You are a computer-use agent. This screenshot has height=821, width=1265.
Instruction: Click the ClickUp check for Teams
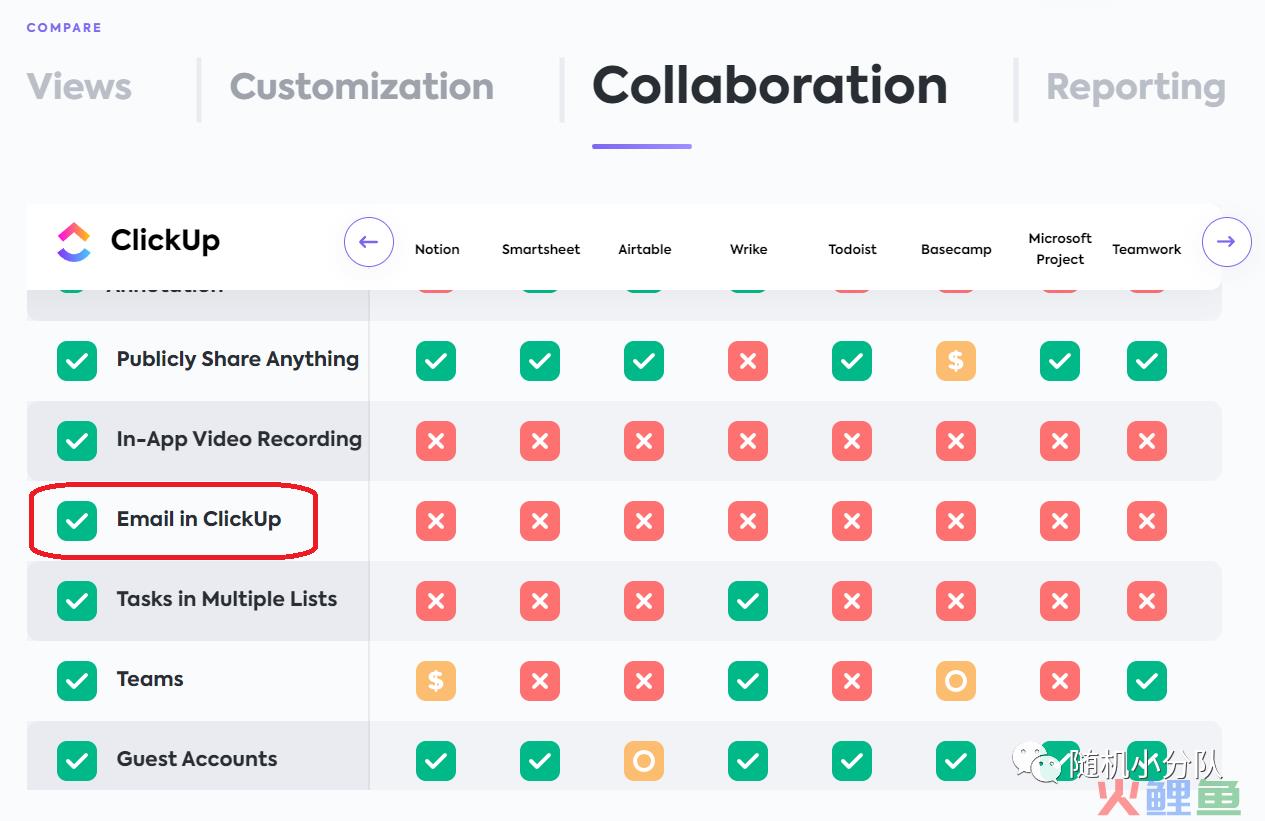pyautogui.click(x=77, y=681)
